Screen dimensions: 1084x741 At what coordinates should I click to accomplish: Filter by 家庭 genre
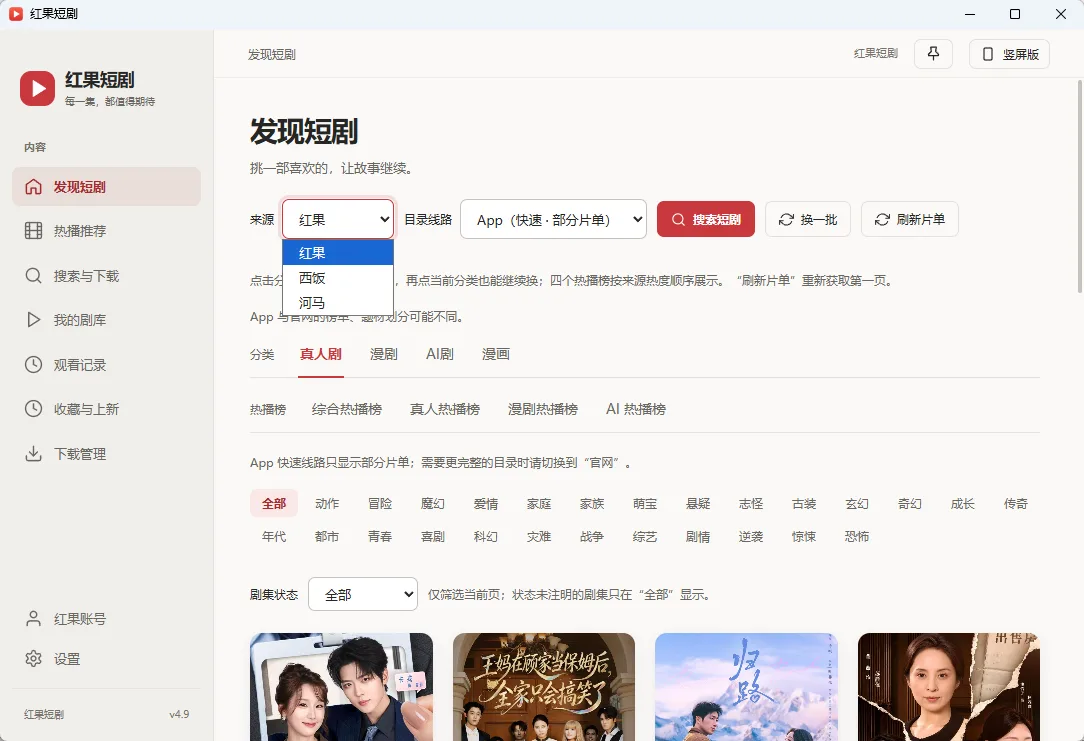click(x=539, y=504)
